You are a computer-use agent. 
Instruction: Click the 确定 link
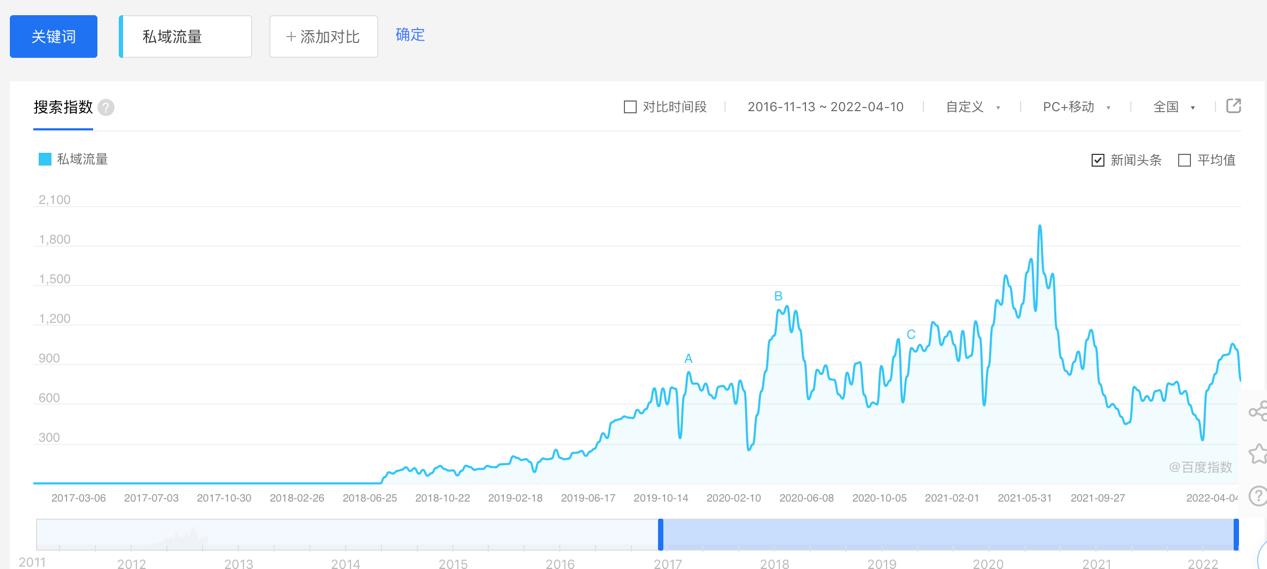click(x=410, y=35)
